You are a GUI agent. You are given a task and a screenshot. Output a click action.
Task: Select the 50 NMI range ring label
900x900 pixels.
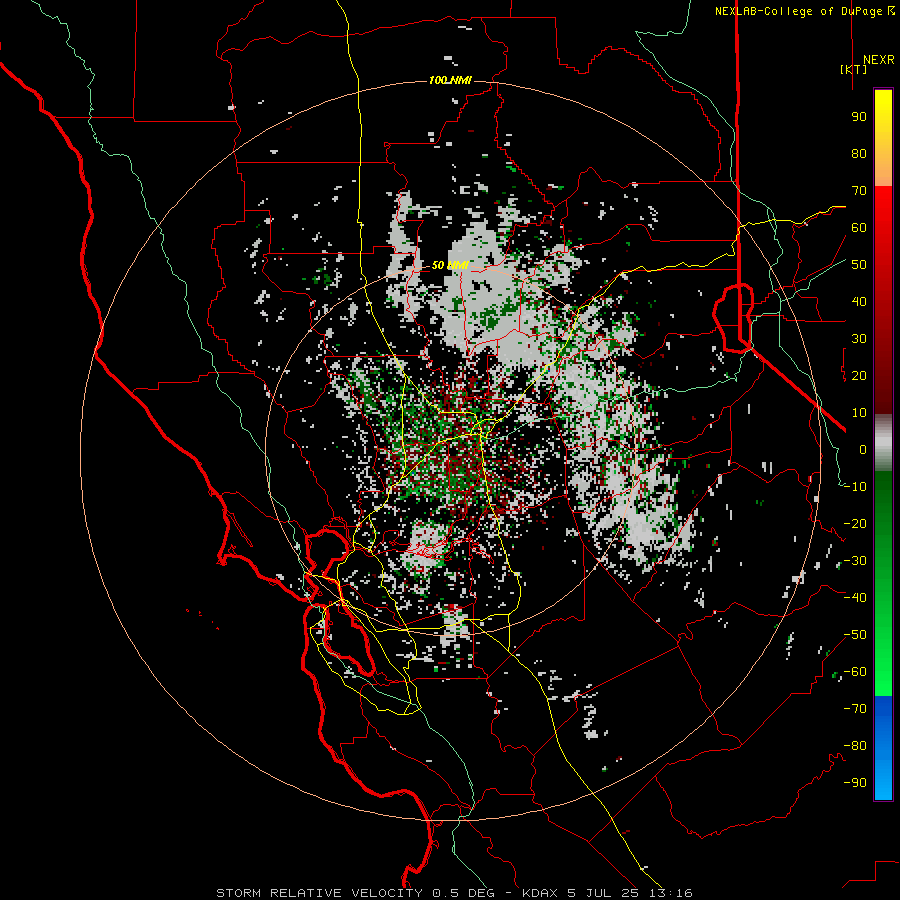click(x=450, y=265)
